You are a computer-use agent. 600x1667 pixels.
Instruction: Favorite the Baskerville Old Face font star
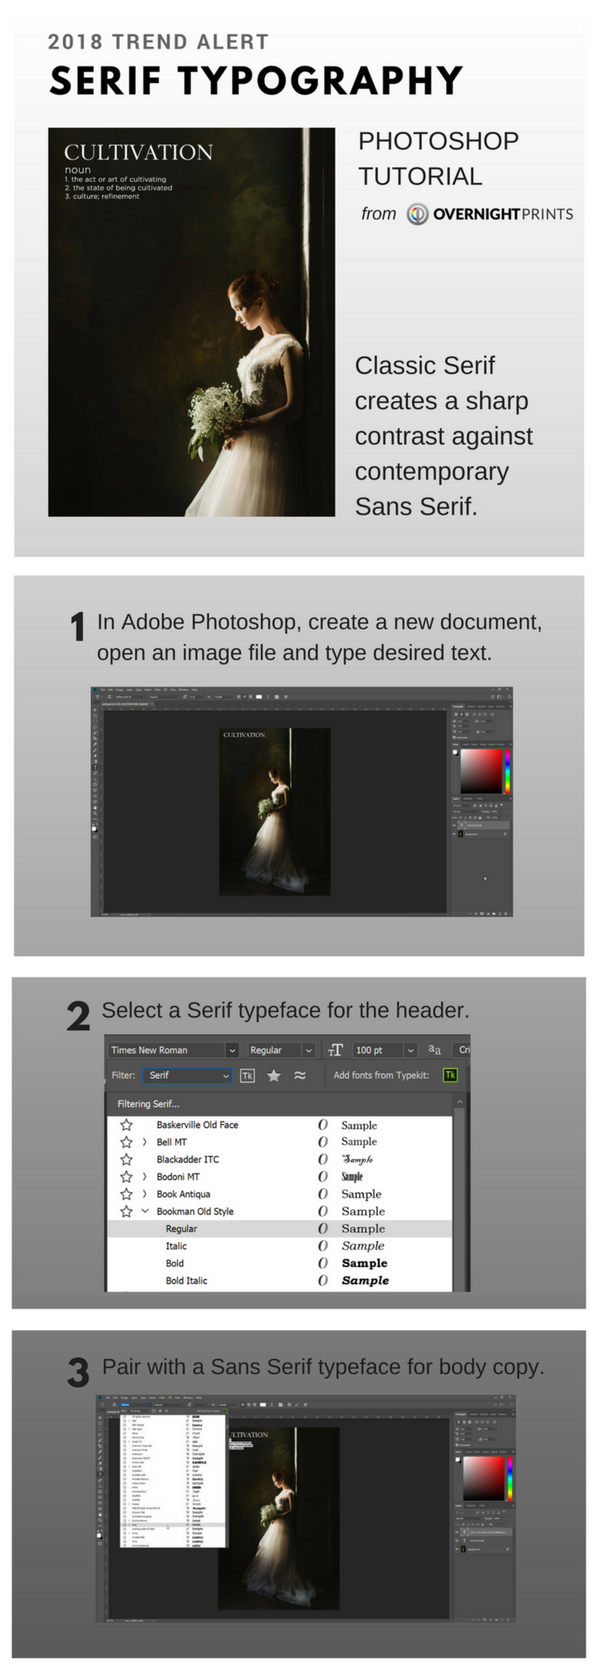[126, 1124]
